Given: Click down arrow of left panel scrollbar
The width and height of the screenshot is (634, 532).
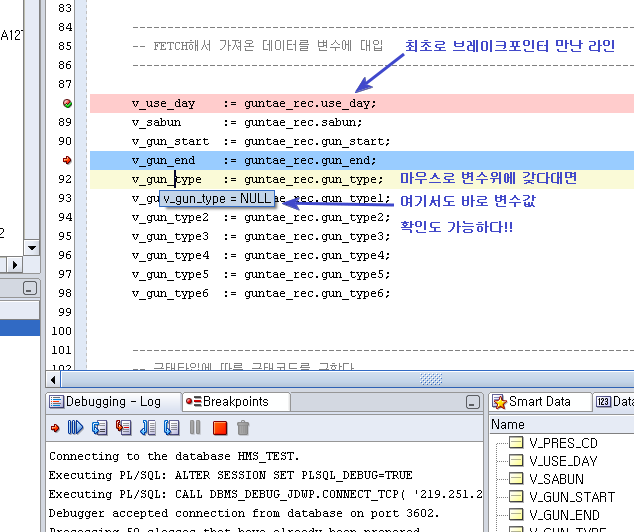Looking at the screenshot, I should tap(31, 246).
